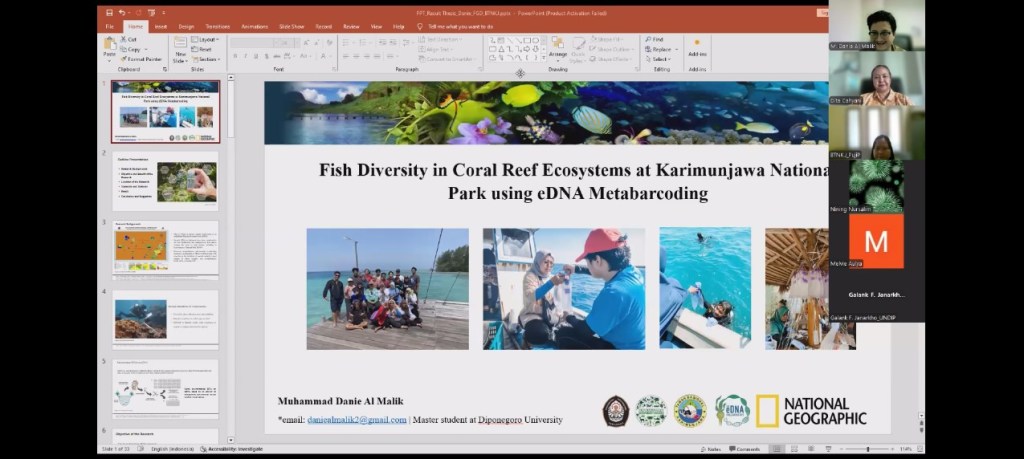Screen dimensions: 1024x459
Task: Open the Section dropdown
Action: [208, 59]
